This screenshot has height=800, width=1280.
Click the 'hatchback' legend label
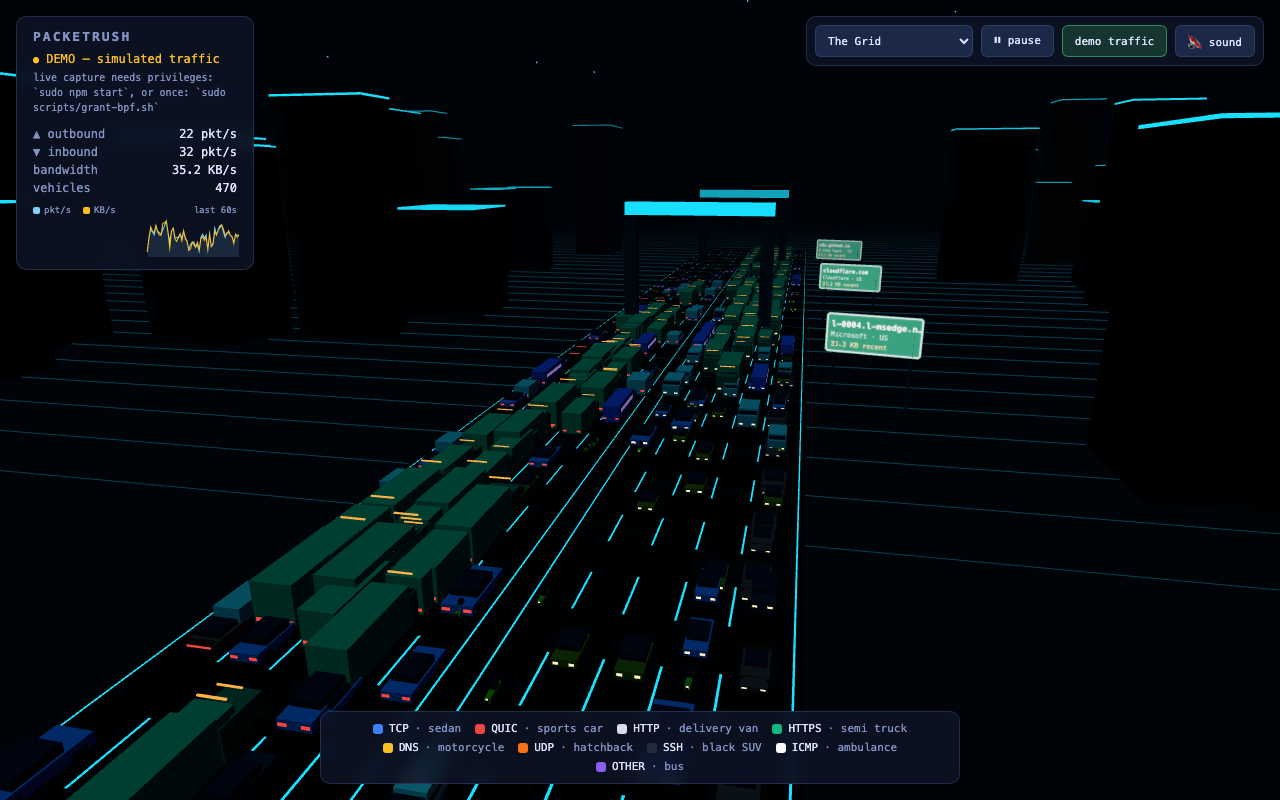[603, 748]
